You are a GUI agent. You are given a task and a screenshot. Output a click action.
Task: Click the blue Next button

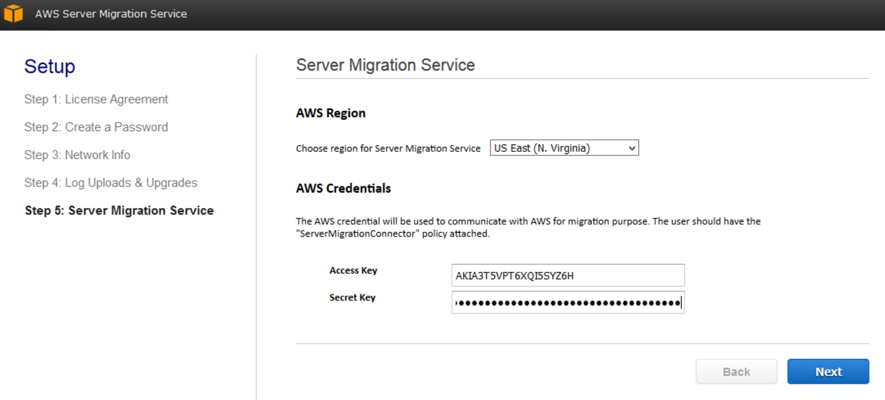coord(828,372)
